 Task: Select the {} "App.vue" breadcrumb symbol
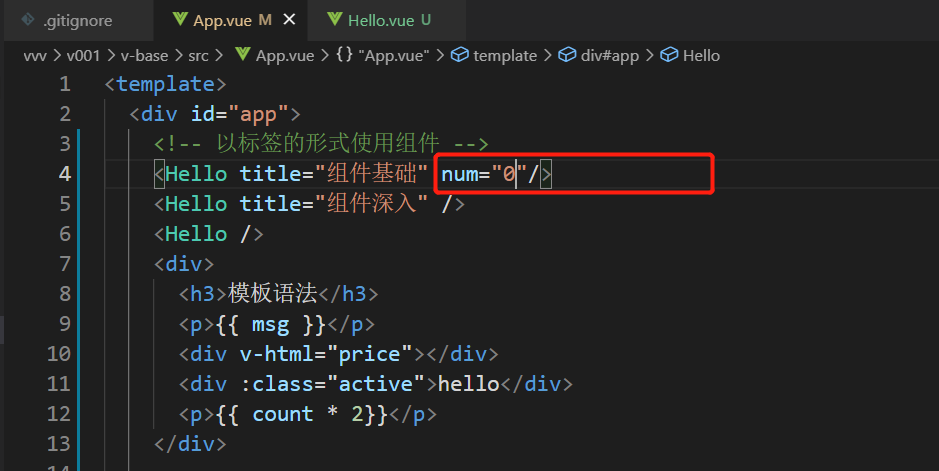382,56
